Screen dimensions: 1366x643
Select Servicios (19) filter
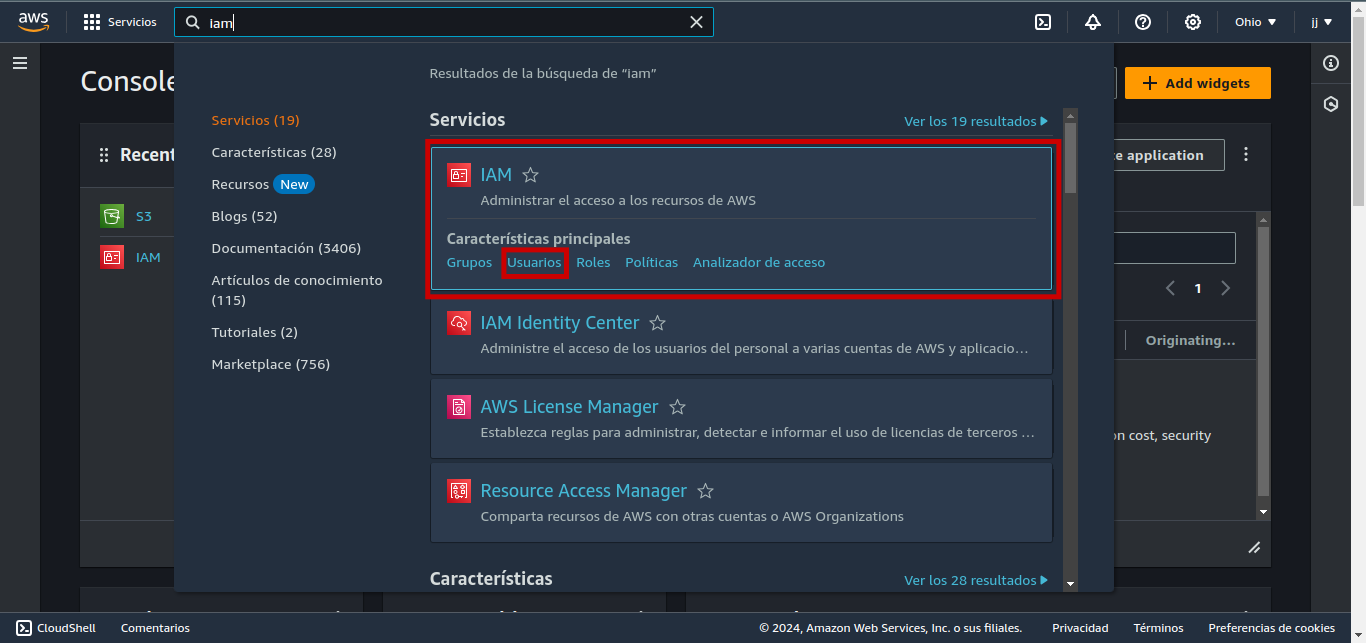coord(255,120)
